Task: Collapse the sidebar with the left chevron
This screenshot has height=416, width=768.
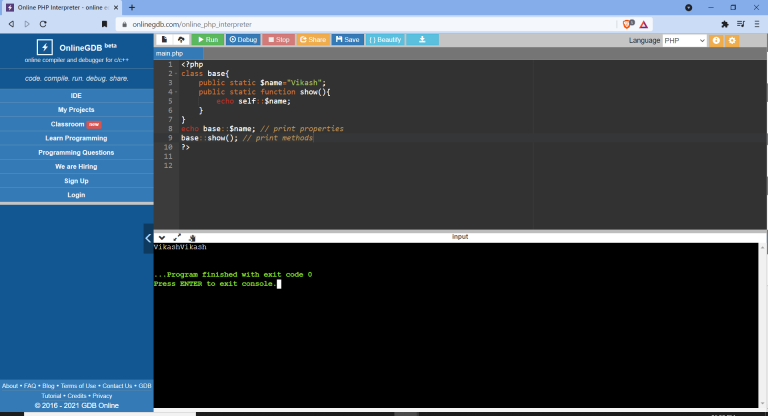Action: pos(148,238)
